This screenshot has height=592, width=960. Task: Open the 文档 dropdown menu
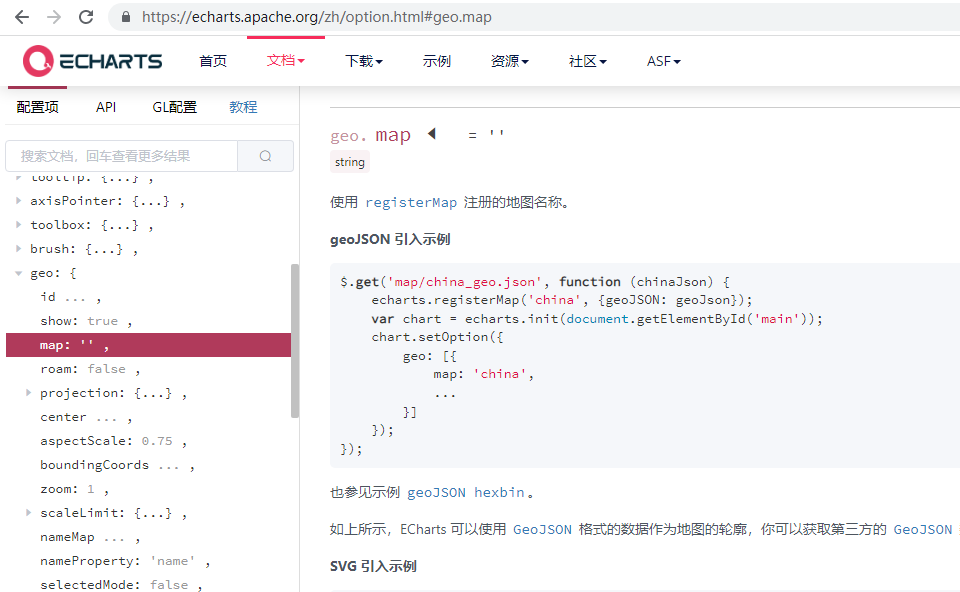(x=285, y=61)
